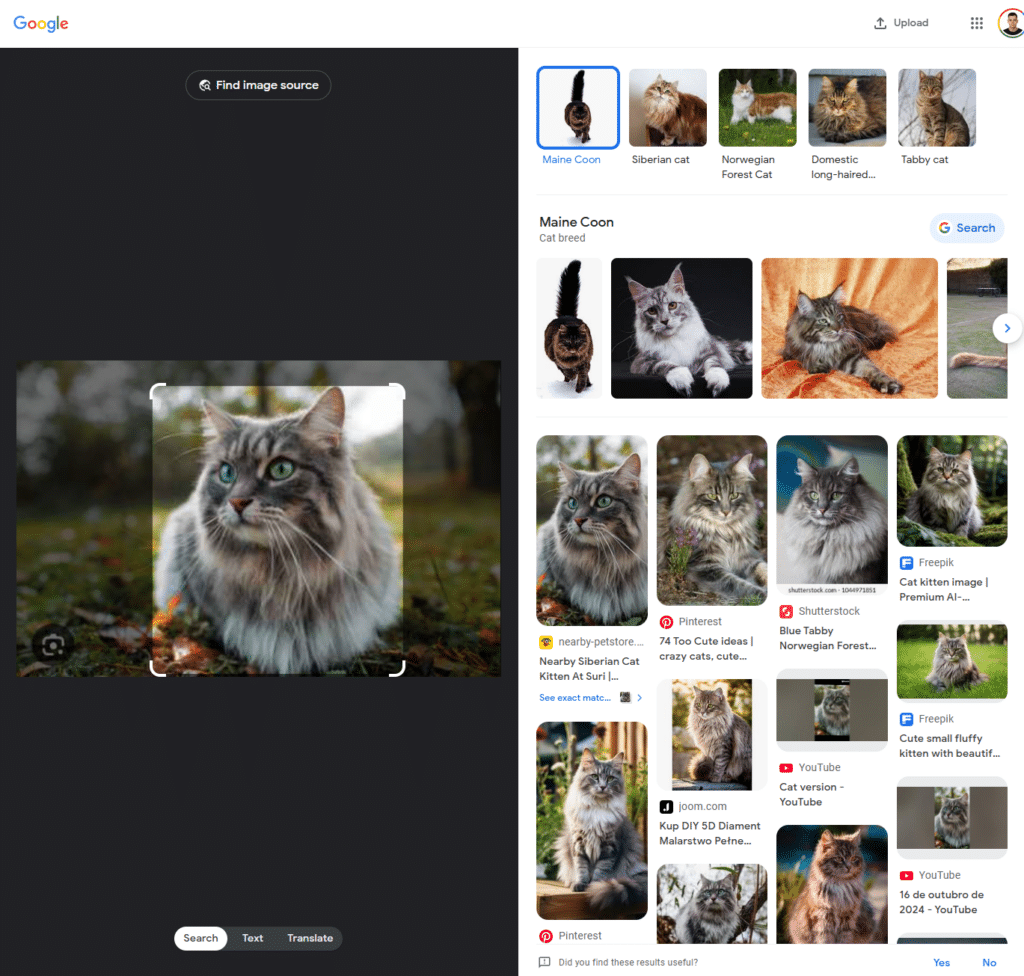This screenshot has height=976, width=1024.
Task: Switch to the Translate mode tab
Action: click(310, 938)
